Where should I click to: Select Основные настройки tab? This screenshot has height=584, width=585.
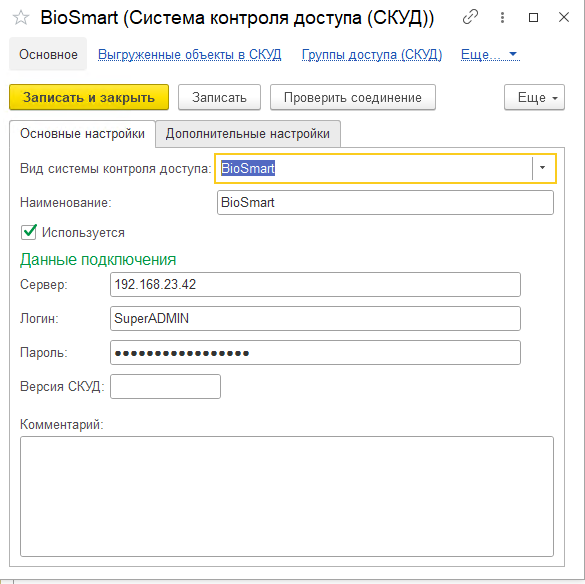82,134
